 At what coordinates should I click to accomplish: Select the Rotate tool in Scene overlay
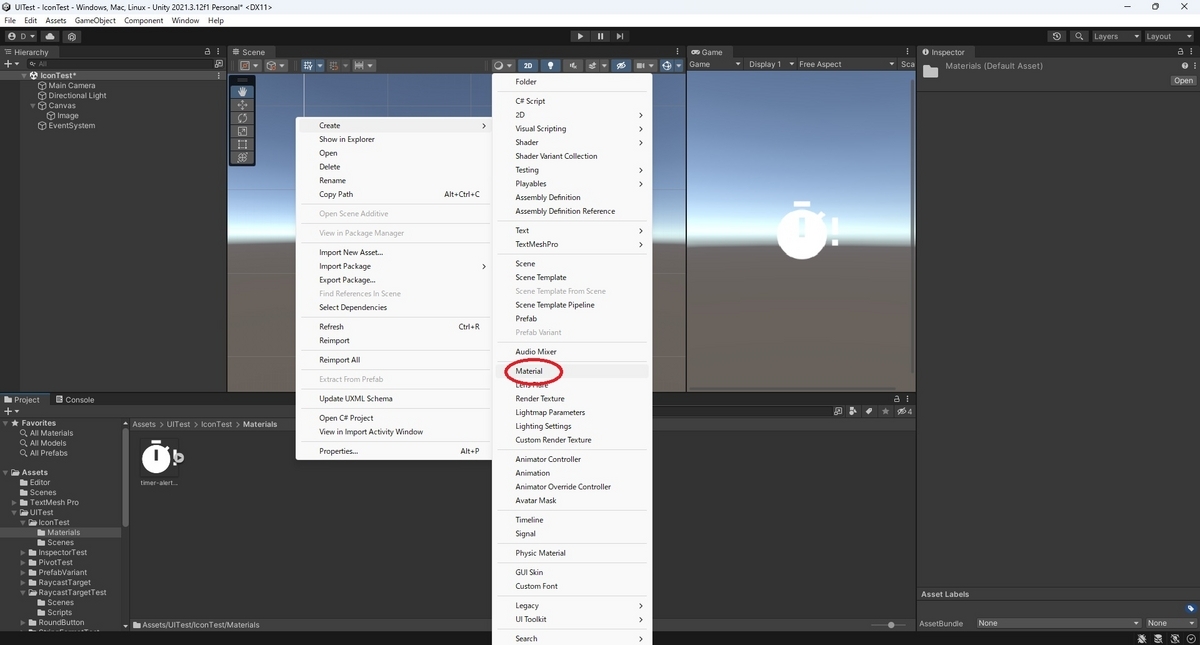[242, 118]
